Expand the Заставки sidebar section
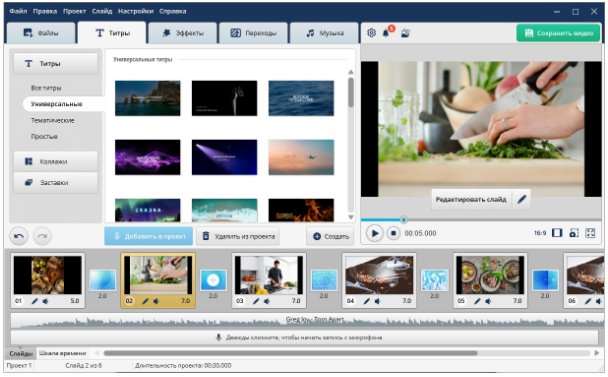 coord(55,182)
